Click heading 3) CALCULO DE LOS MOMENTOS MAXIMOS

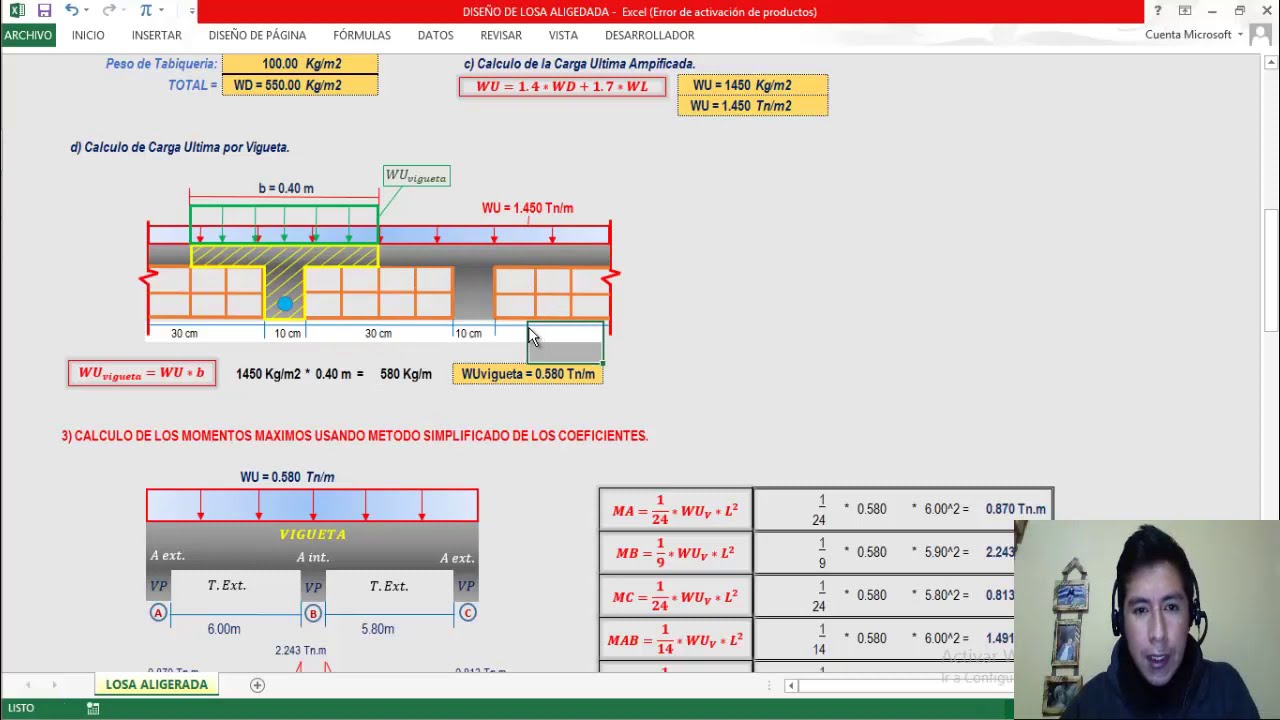[354, 436]
